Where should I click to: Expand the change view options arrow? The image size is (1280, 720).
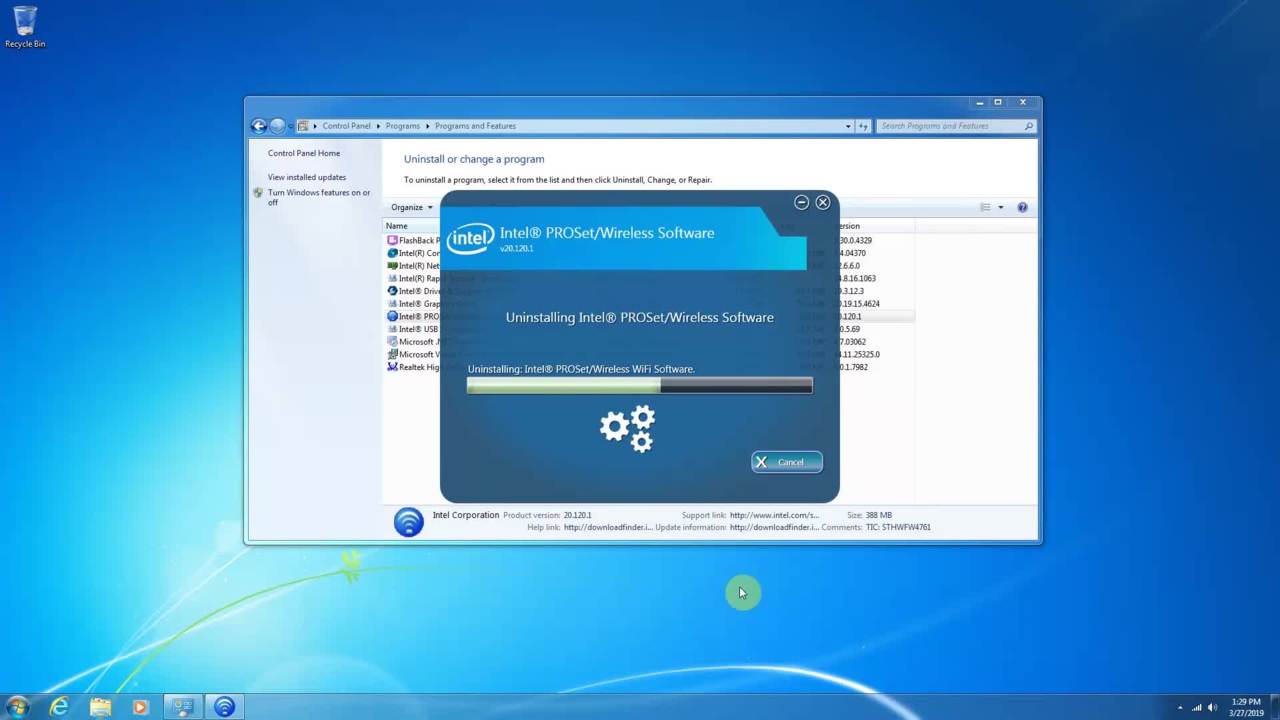(x=1000, y=207)
